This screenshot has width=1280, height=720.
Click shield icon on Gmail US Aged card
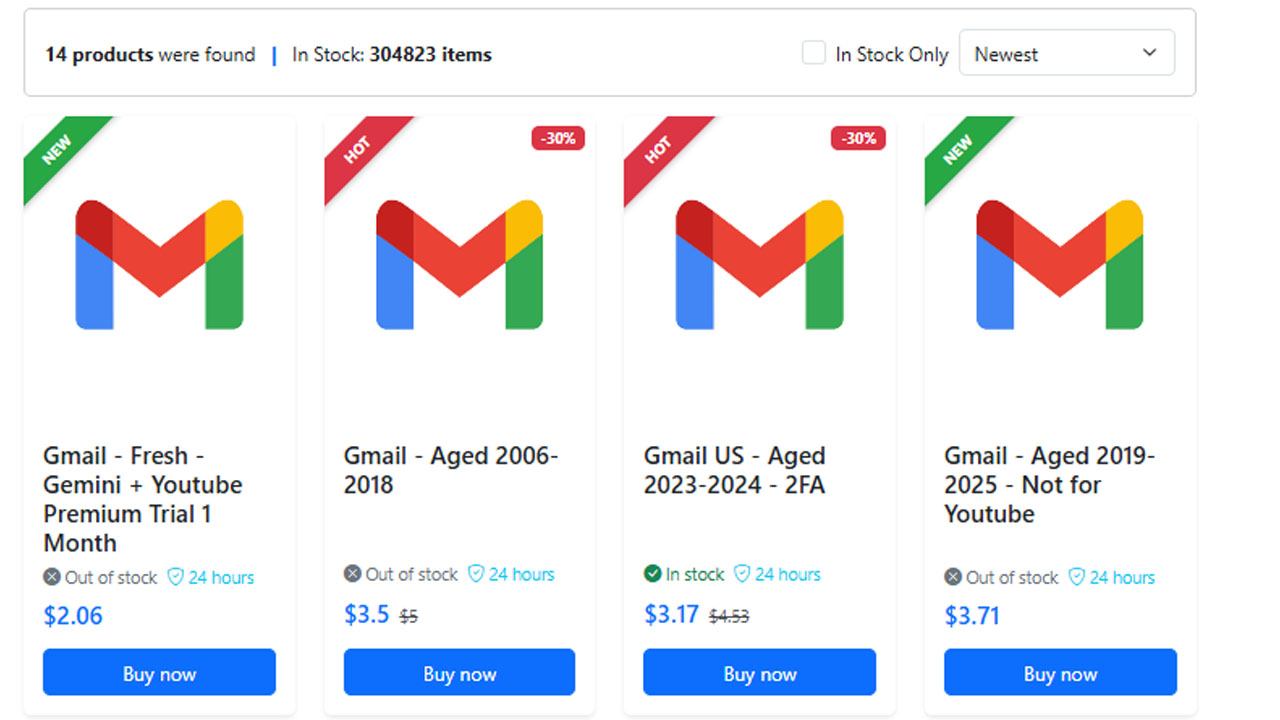coord(742,574)
